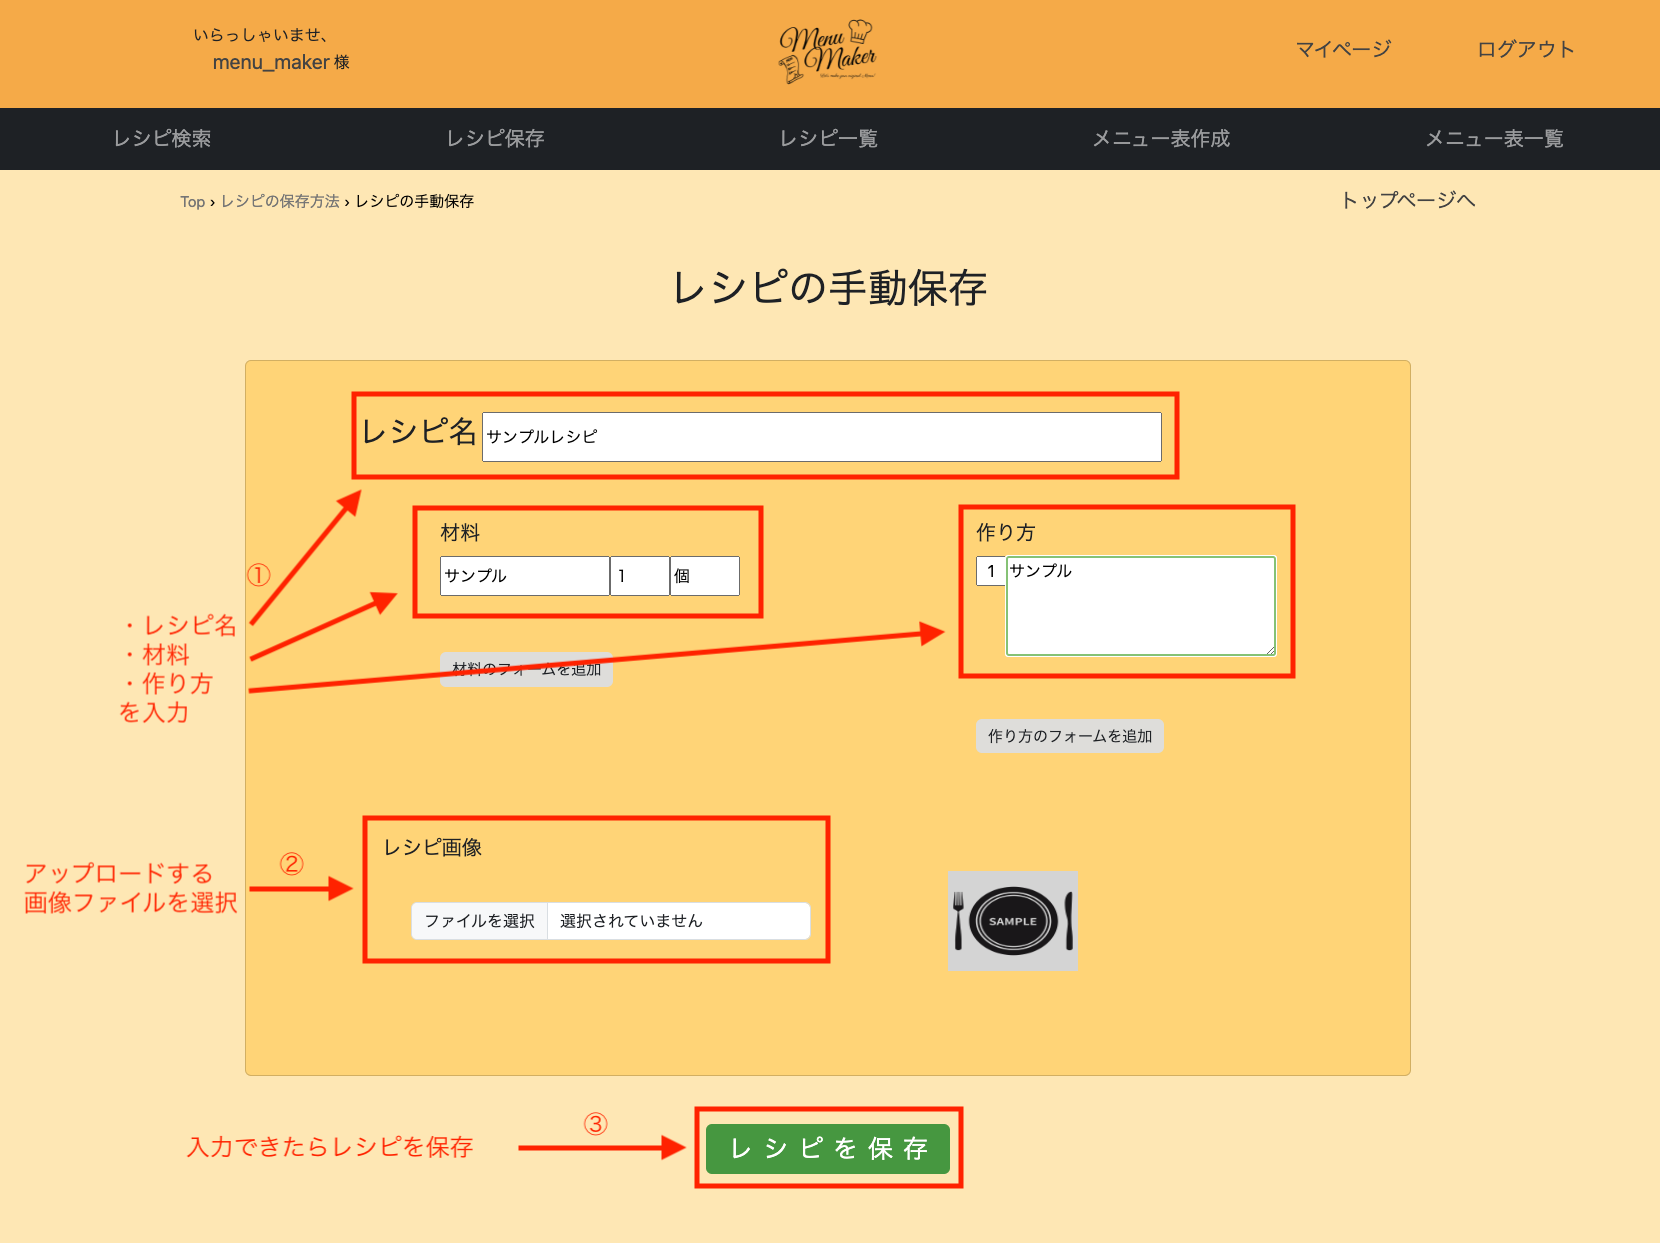Image resolution: width=1660 pixels, height=1243 pixels.
Task: Click 作り方のフォームを追加 button
Action: point(1070,736)
